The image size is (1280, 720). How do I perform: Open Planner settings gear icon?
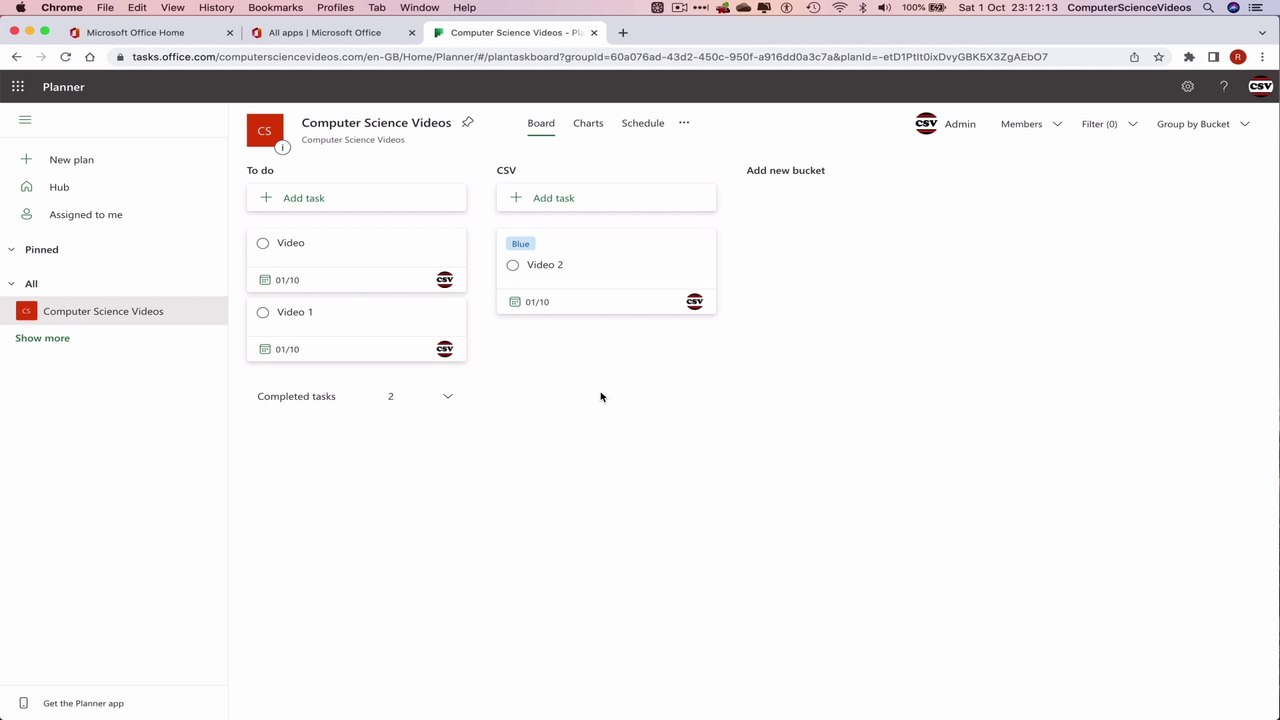[1187, 87]
